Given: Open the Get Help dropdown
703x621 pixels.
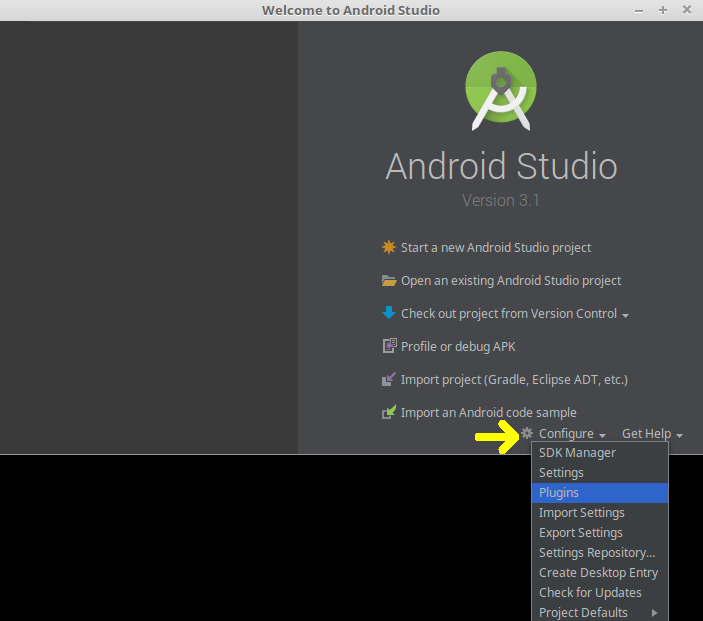Looking at the screenshot, I should [652, 434].
